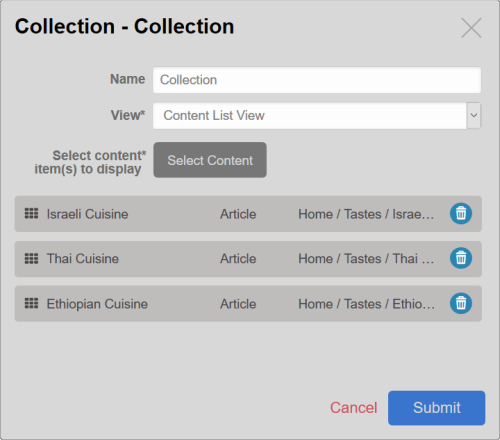The image size is (500, 440).
Task: Click trash icon on Ethiopian Cuisine row
Action: point(461,303)
